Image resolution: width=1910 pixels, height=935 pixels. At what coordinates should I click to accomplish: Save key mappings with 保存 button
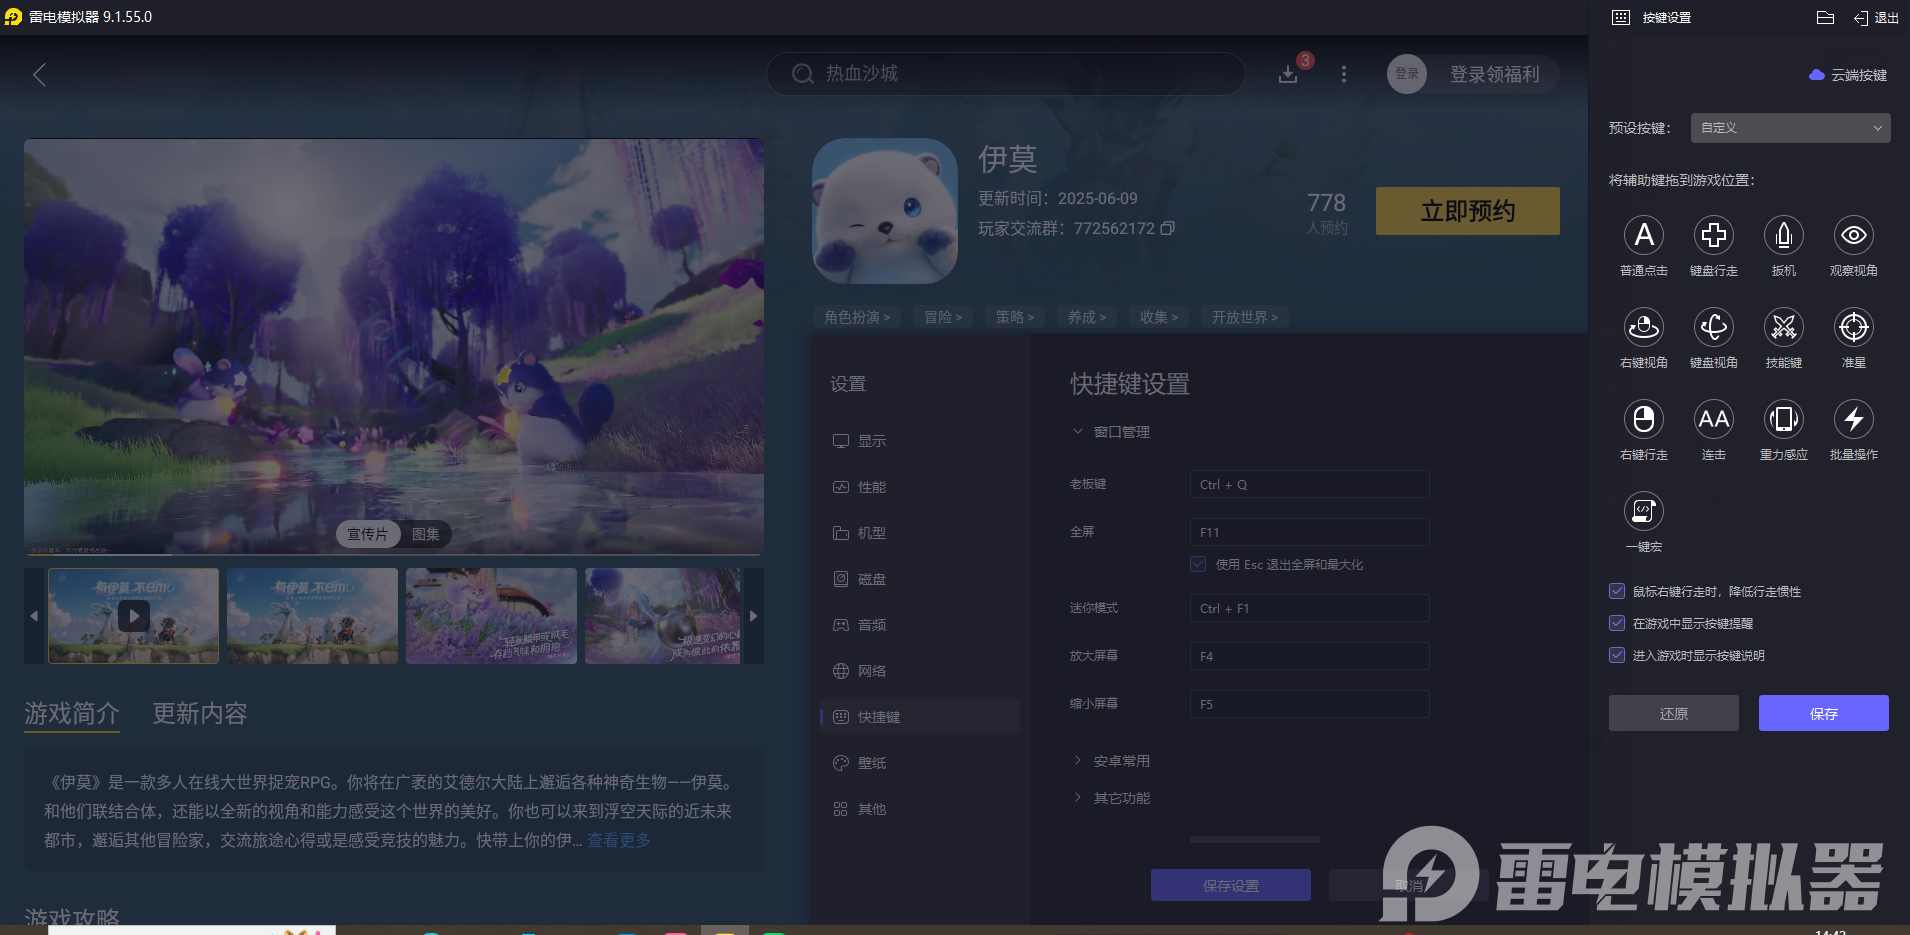tap(1822, 713)
